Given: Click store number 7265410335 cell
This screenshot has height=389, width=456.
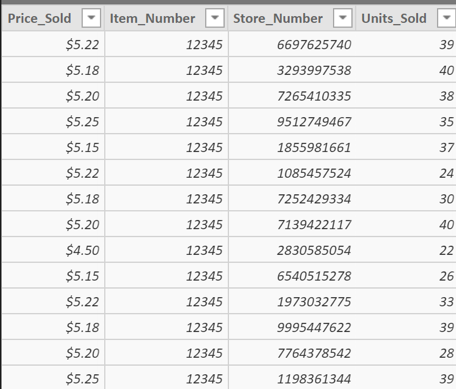Looking at the screenshot, I should pyautogui.click(x=292, y=96).
